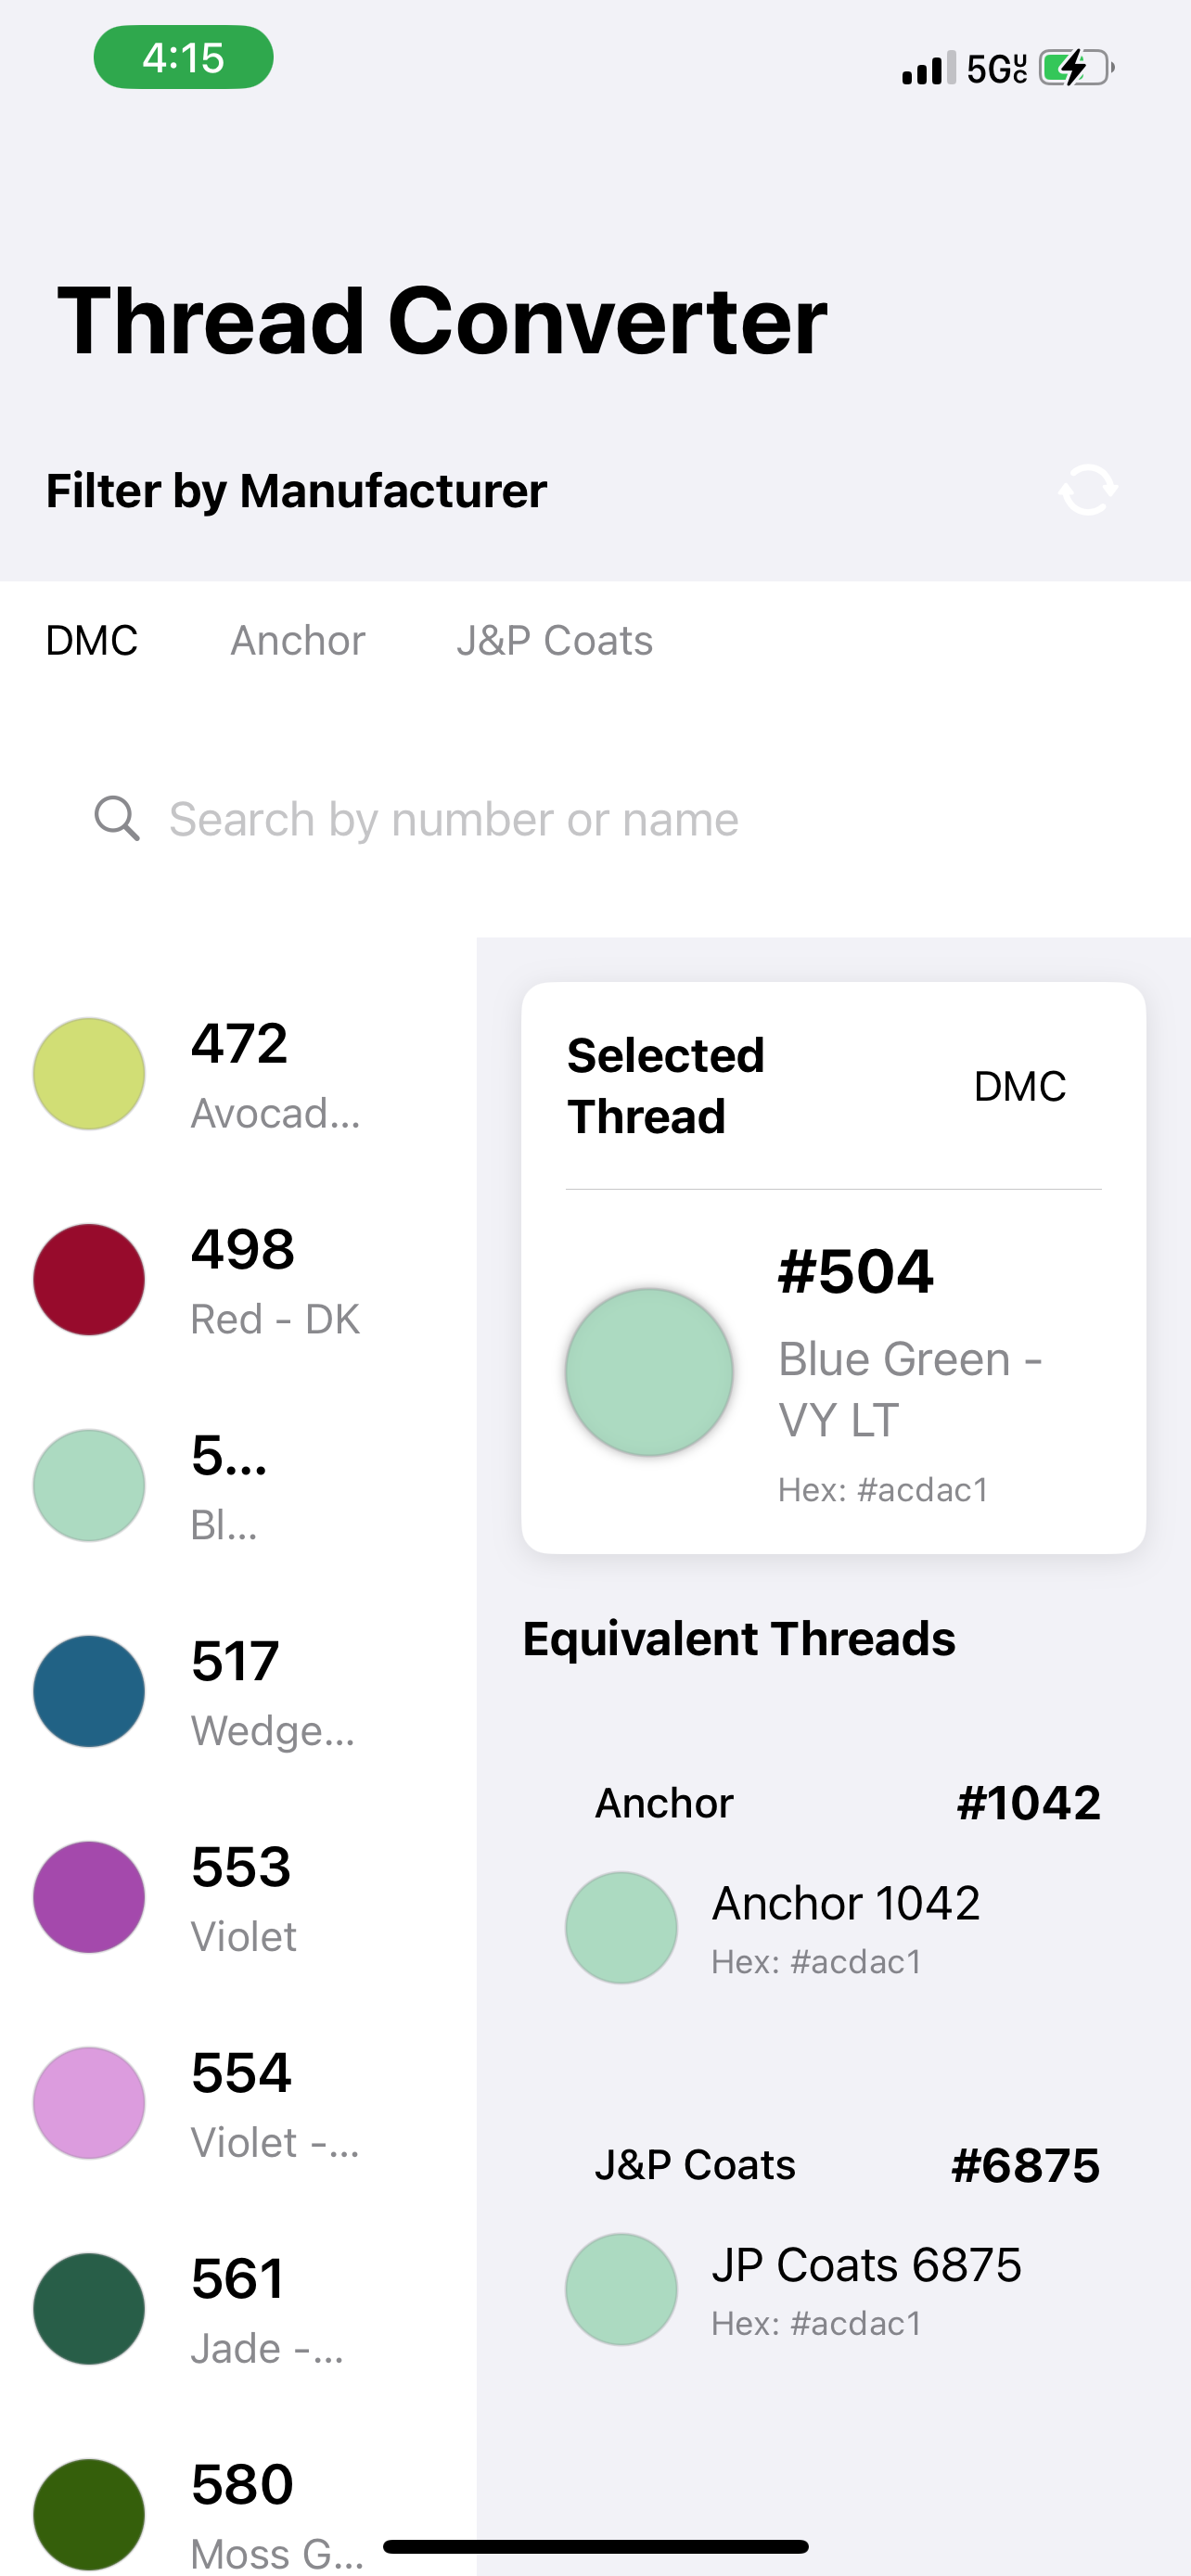Screen dimensions: 1191x2576
Task: Switch to the J&P Coats tab
Action: 554,641
